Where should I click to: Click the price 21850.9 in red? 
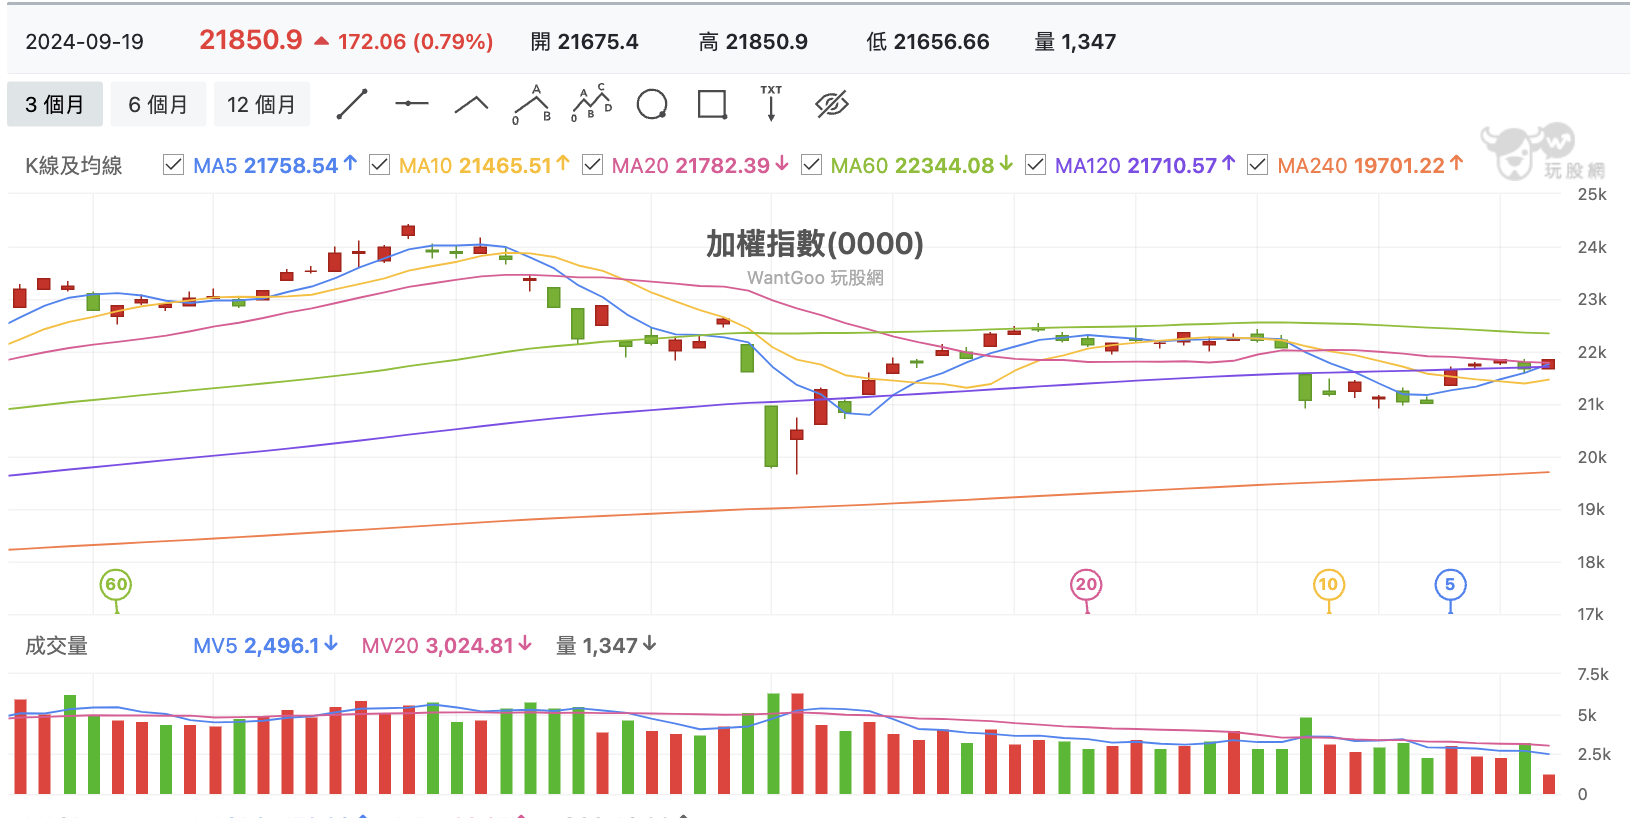(x=251, y=40)
